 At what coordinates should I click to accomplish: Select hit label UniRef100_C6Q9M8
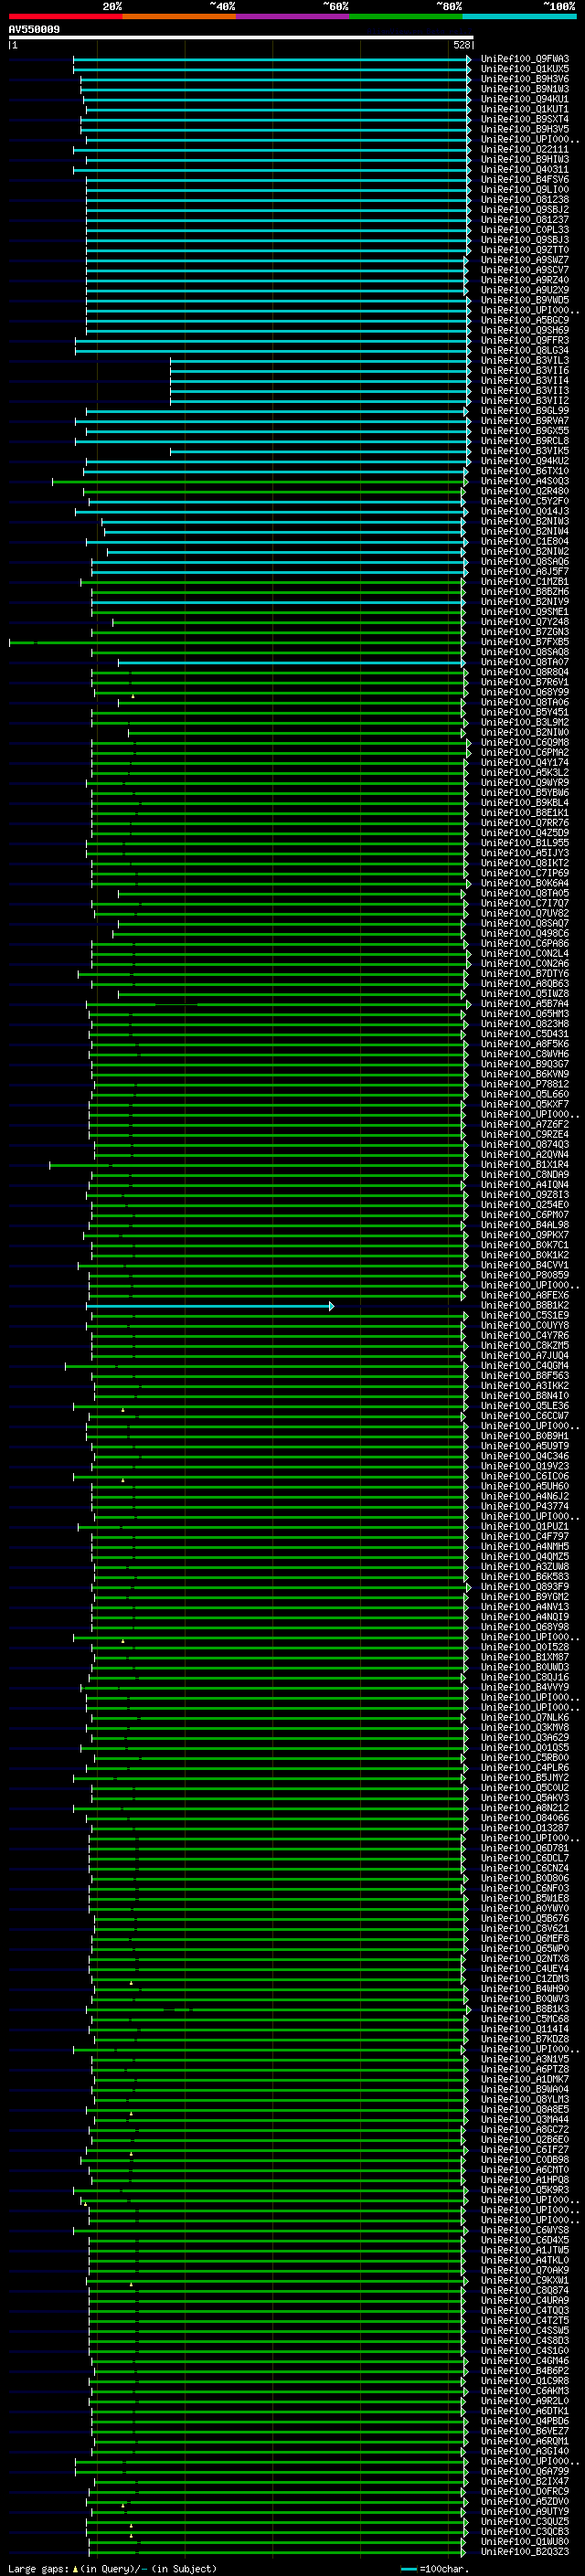pyautogui.click(x=525, y=742)
